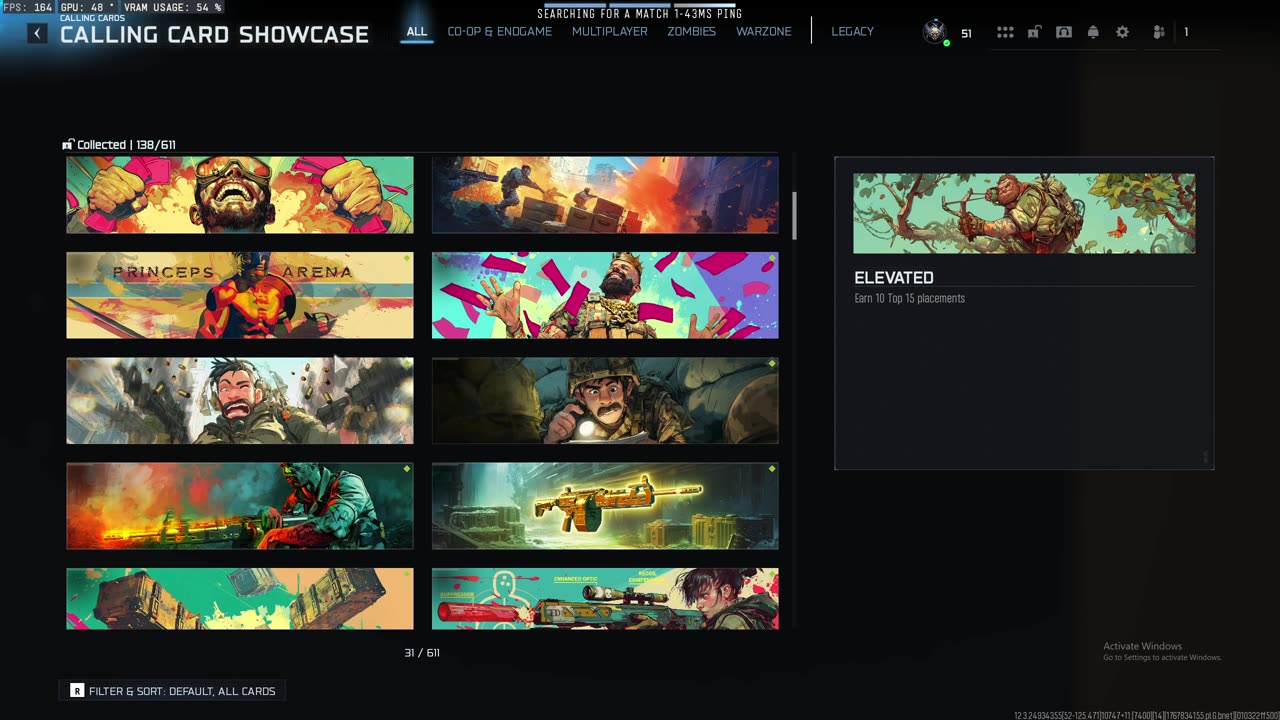
Task: Click the ELEVATED card title
Action: [894, 278]
